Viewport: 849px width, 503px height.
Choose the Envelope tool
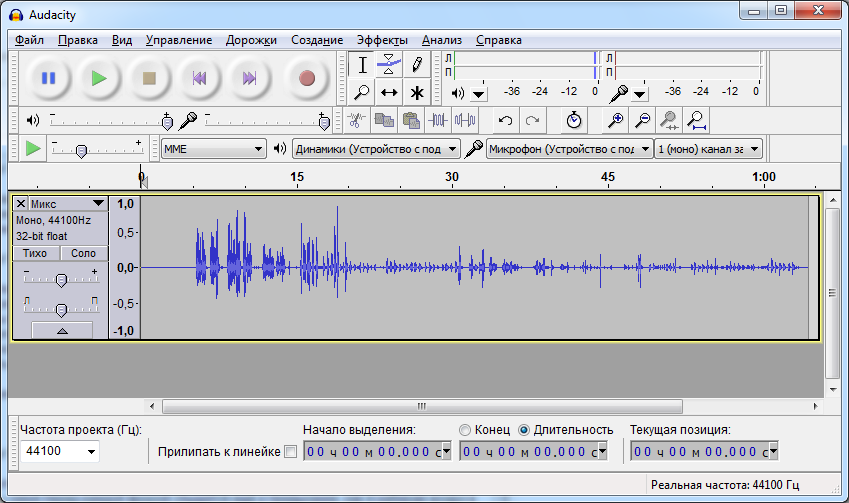[x=389, y=65]
